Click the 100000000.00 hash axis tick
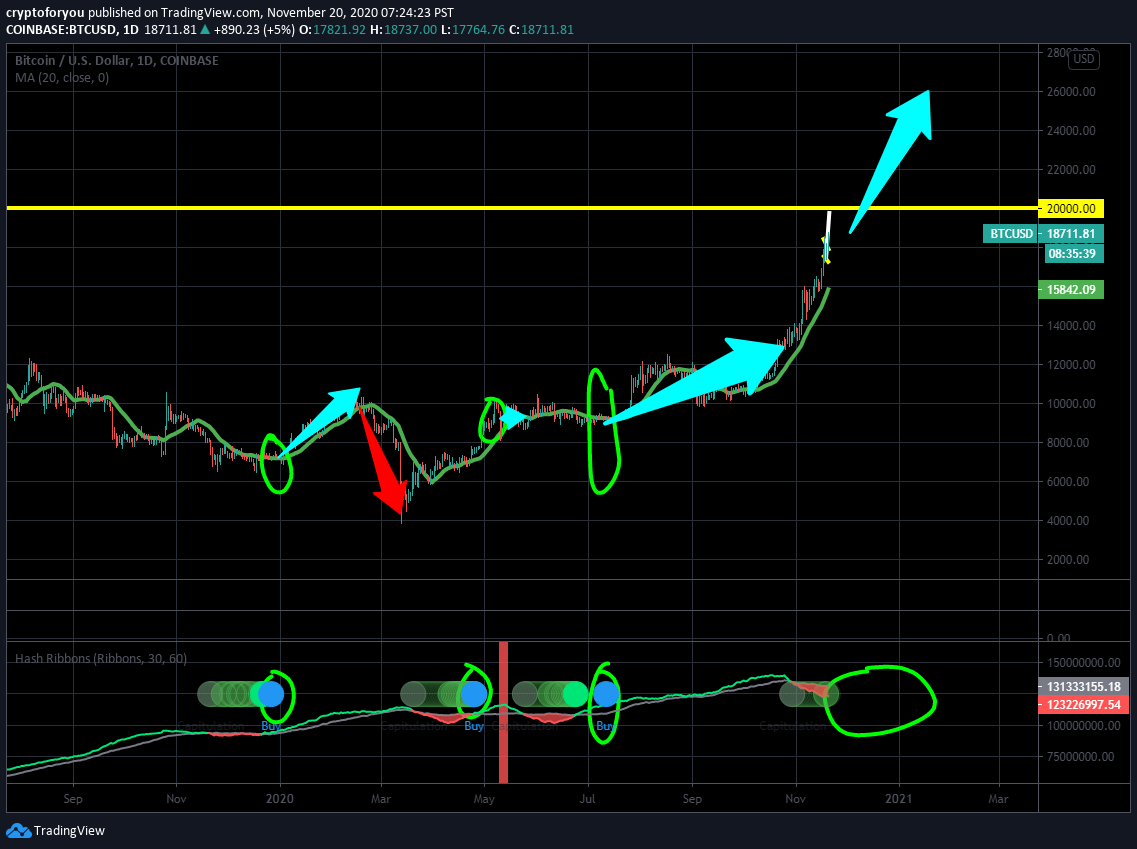This screenshot has width=1137, height=849. tap(1083, 726)
